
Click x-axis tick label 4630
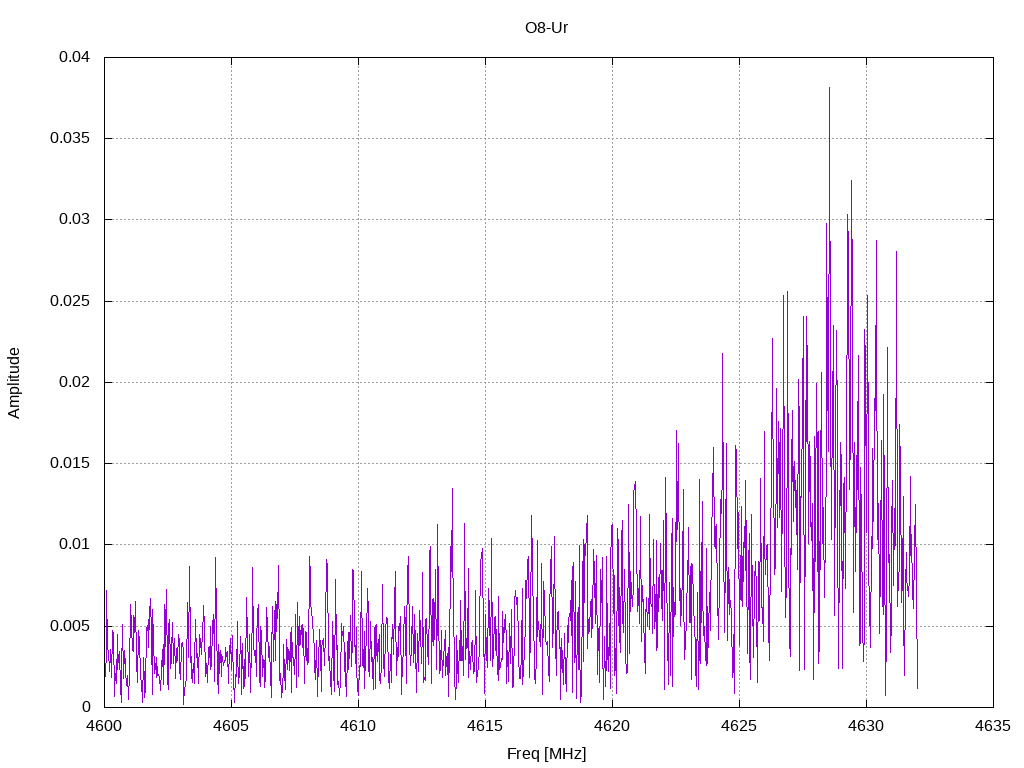pos(867,726)
